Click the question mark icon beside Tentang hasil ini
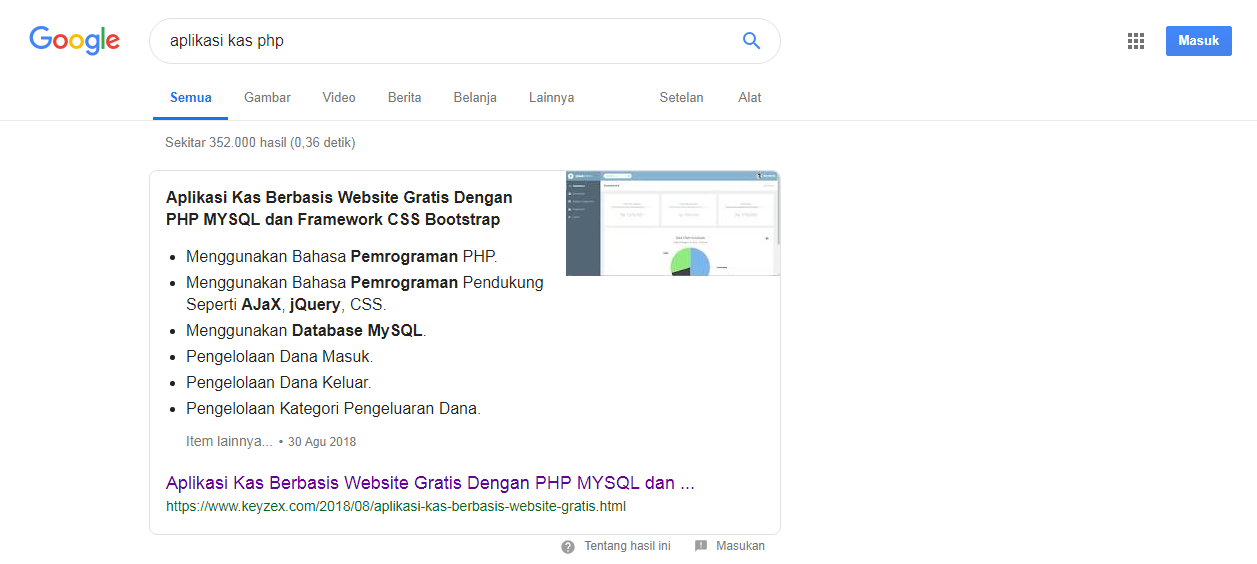The height and width of the screenshot is (564, 1257). coord(568,546)
